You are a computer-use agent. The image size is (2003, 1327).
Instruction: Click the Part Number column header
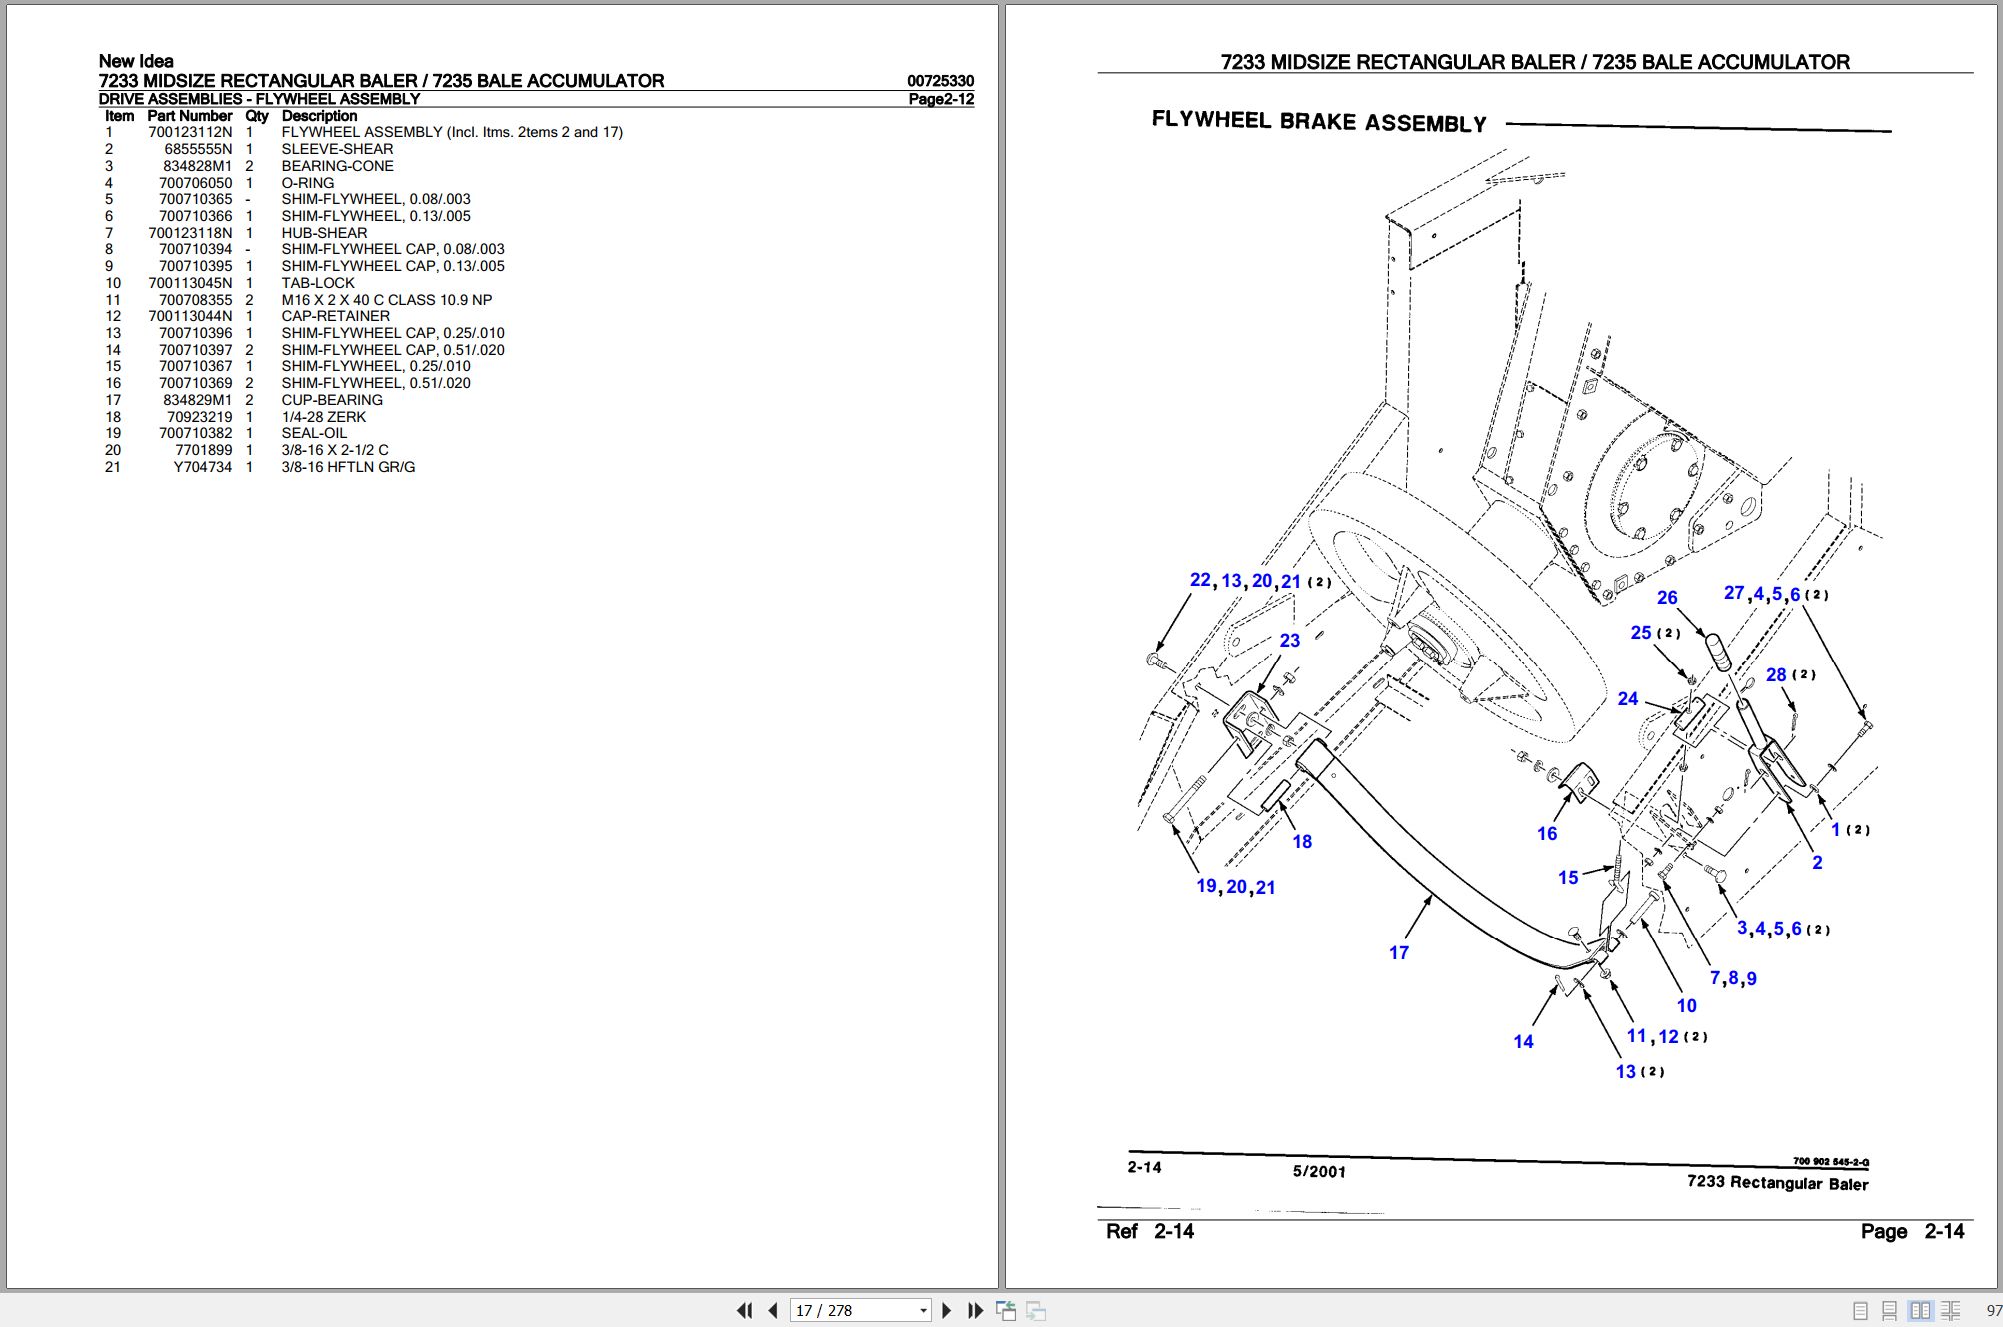click(x=190, y=116)
